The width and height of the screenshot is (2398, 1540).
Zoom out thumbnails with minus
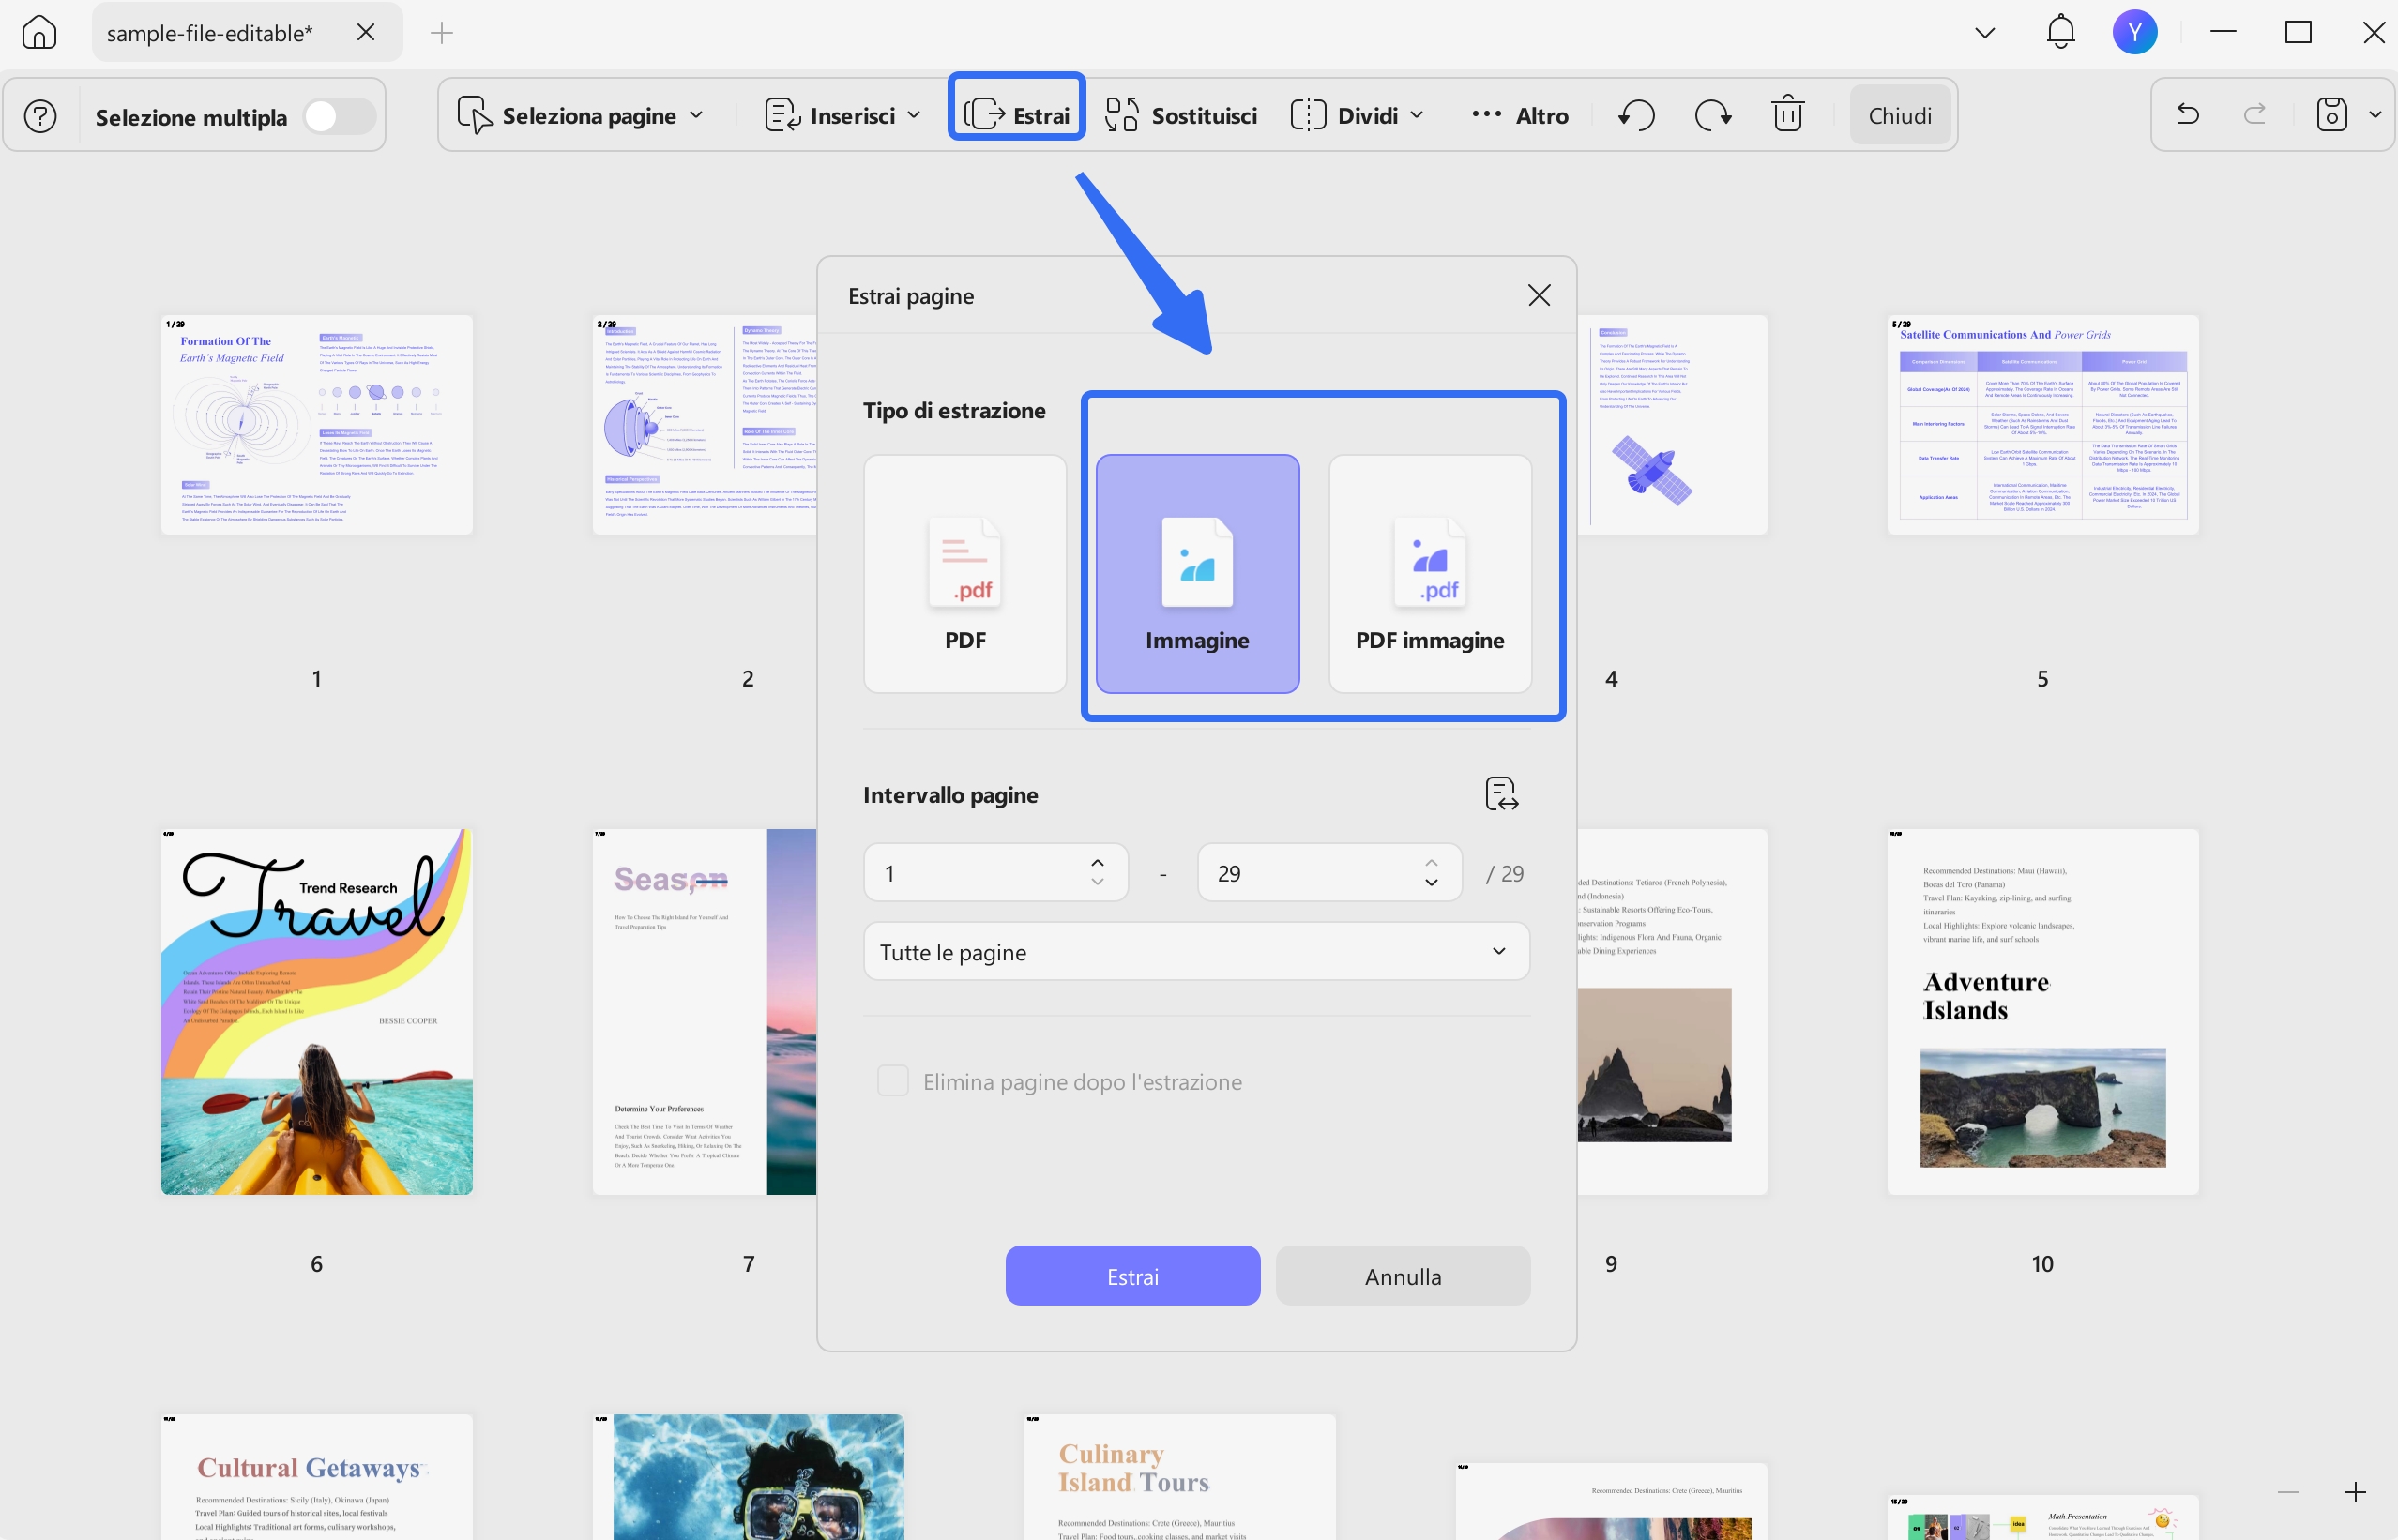coord(2287,1492)
